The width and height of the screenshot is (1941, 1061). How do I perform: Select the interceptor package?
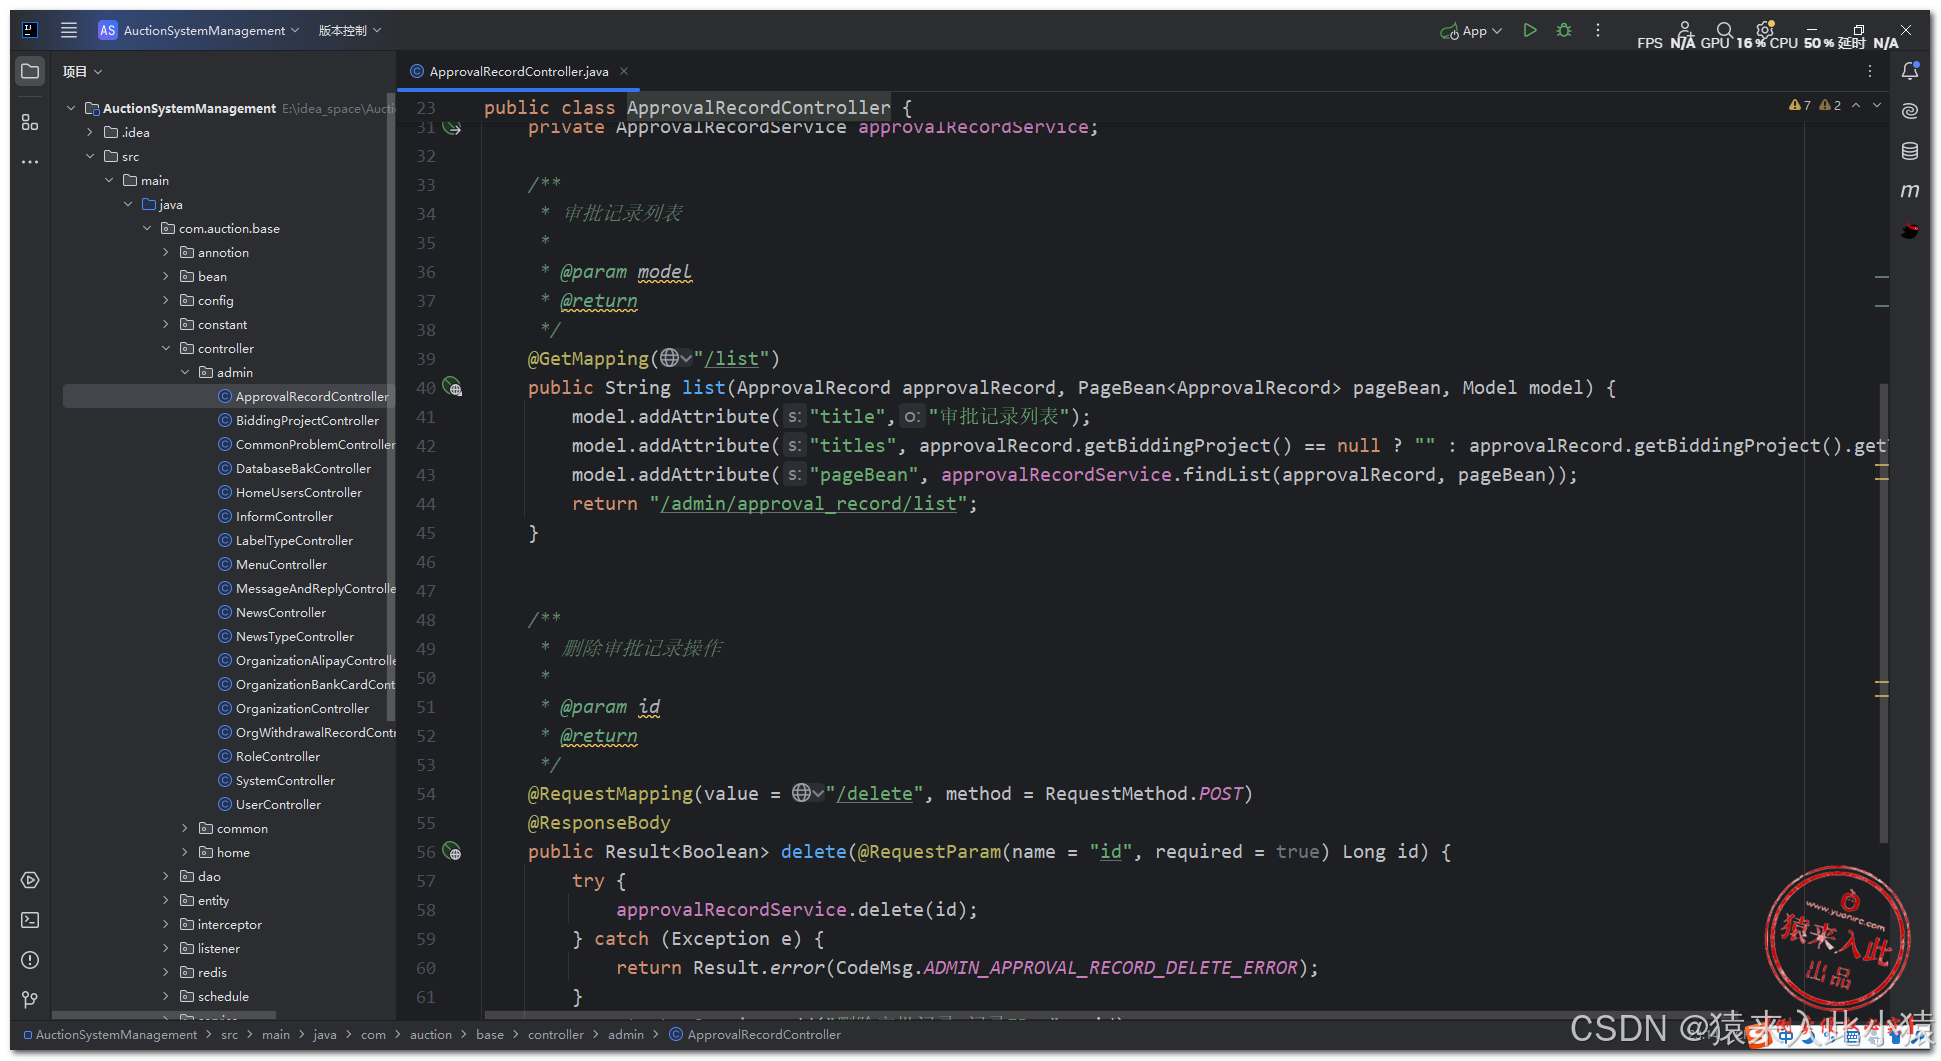point(229,924)
